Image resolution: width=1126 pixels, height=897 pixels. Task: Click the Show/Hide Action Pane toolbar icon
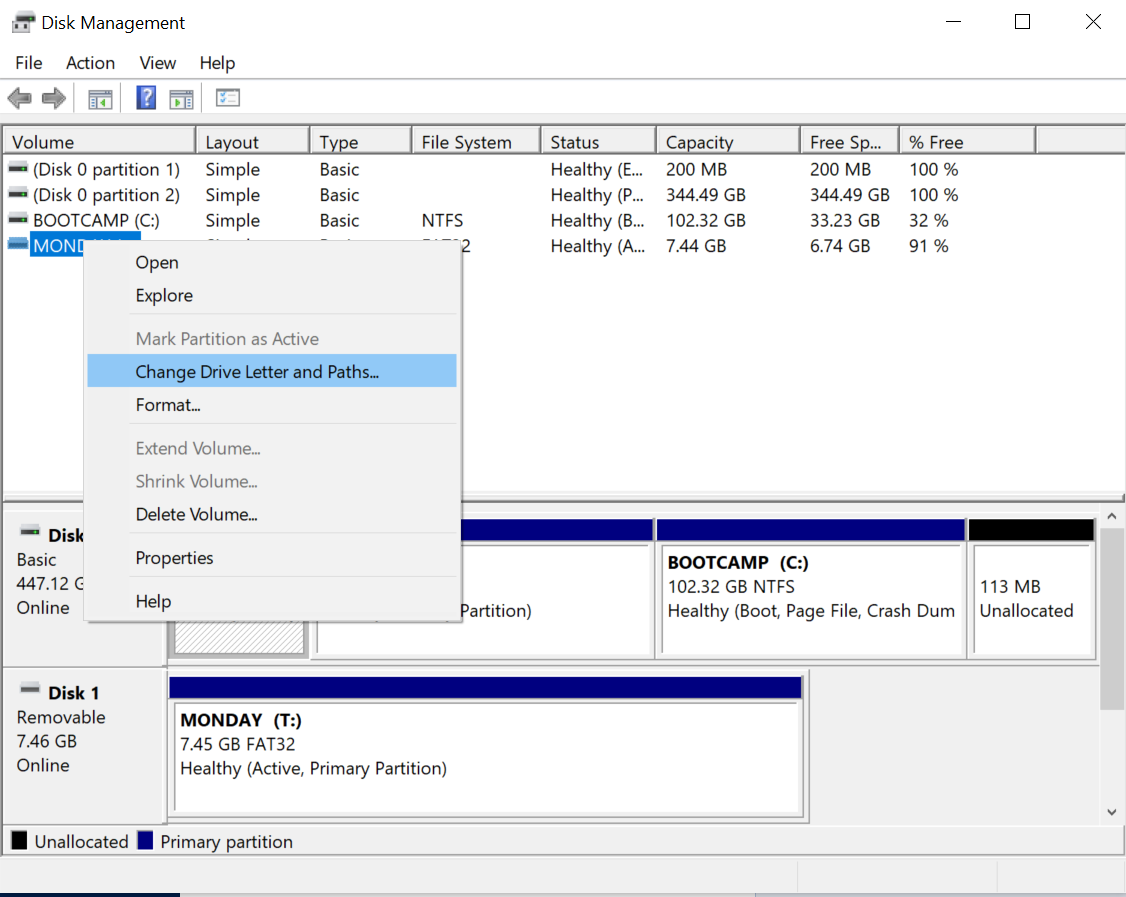click(x=182, y=98)
